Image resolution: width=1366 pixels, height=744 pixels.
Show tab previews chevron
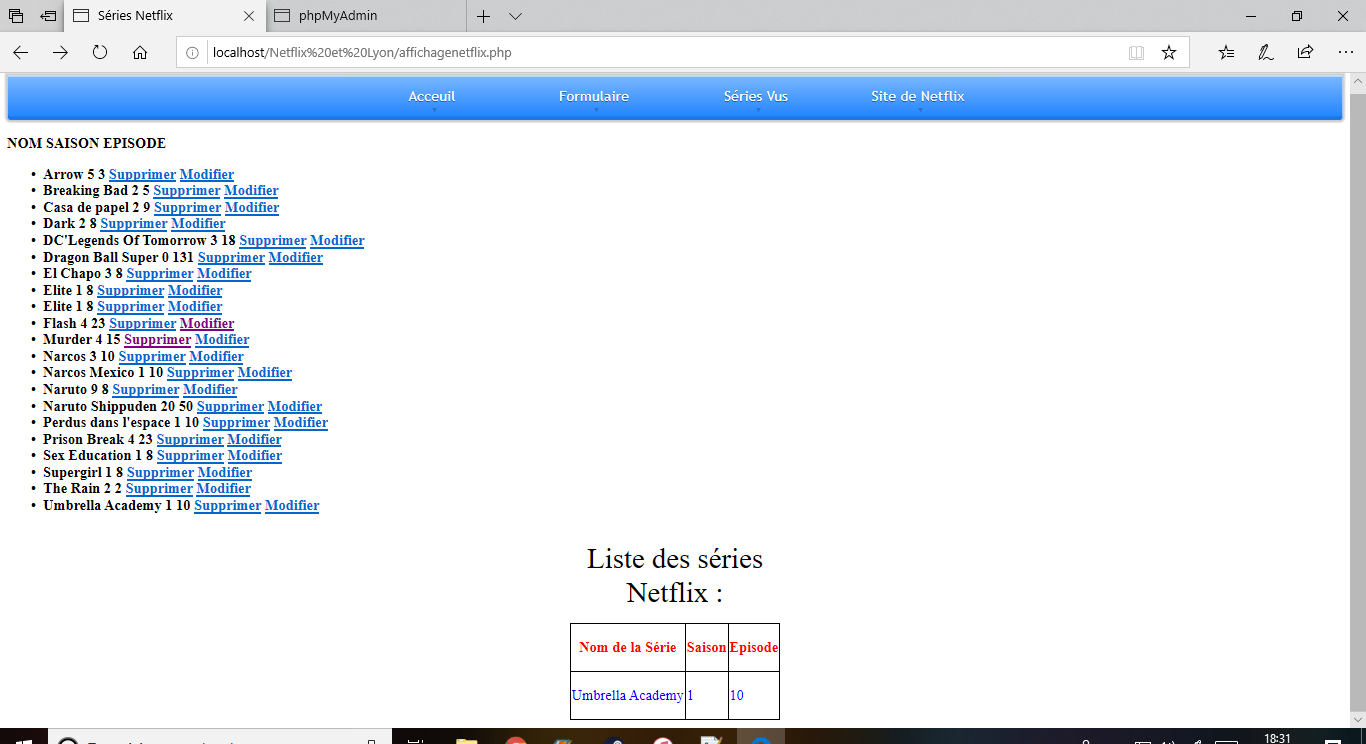515,16
